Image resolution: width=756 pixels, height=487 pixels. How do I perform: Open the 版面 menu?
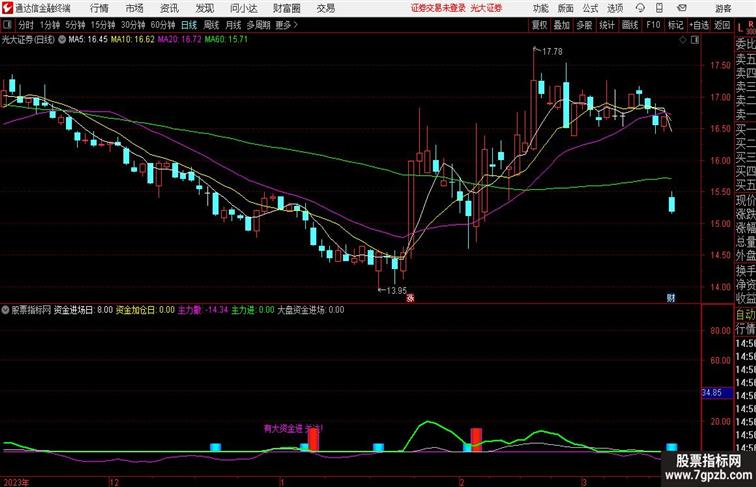point(566,8)
